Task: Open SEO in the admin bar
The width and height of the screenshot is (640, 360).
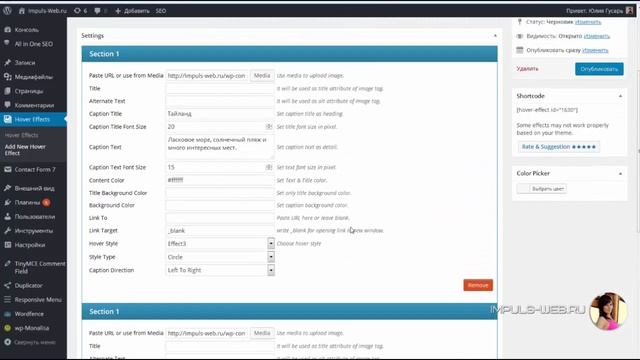Action: click(x=160, y=11)
